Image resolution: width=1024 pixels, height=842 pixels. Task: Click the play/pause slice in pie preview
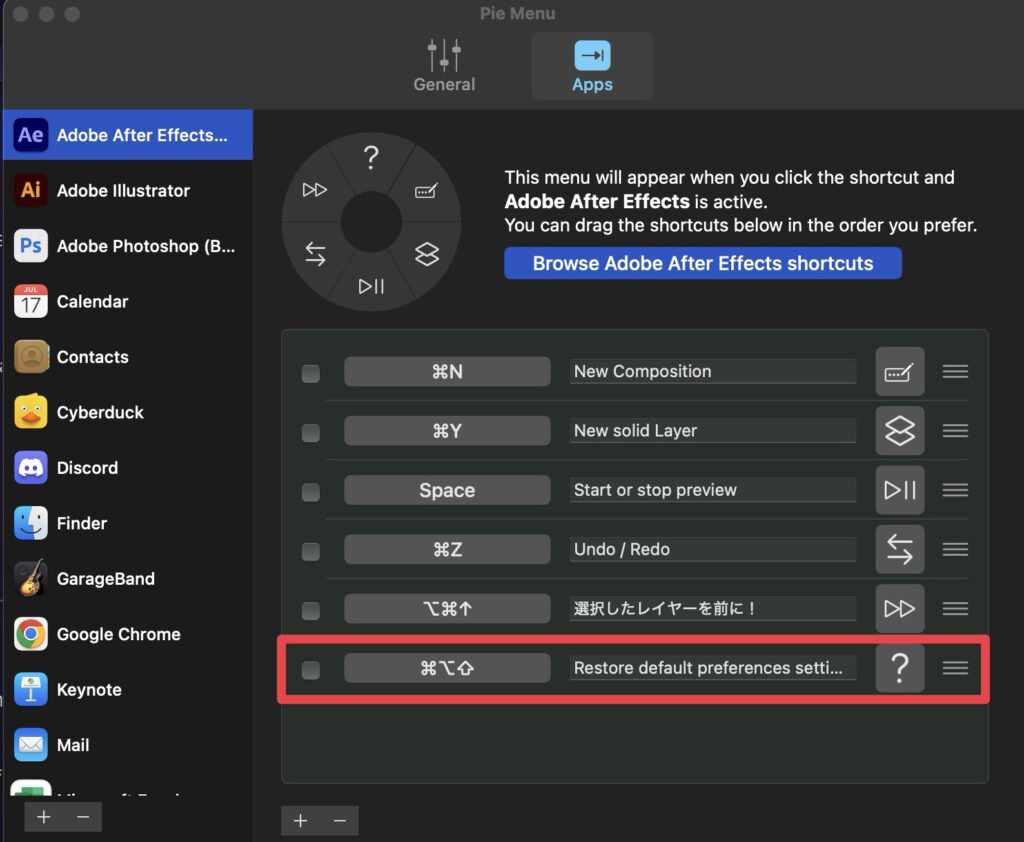click(x=371, y=286)
